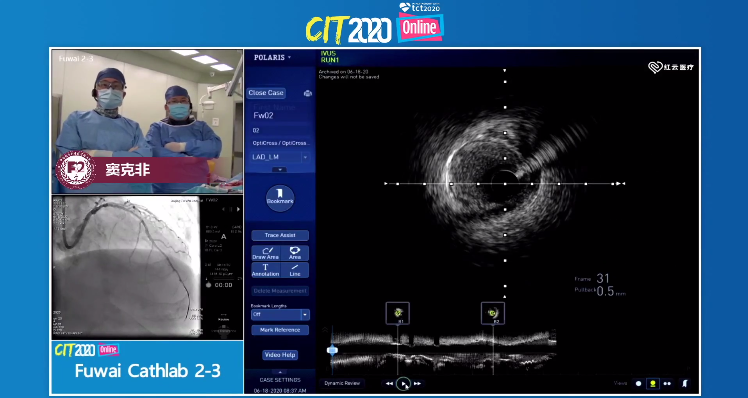Switch to dual side-by-side view
This screenshot has width=748, height=398.
[x=667, y=383]
